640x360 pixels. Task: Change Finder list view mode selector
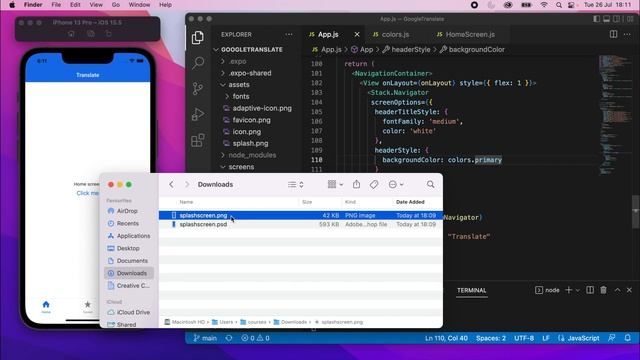click(x=296, y=184)
